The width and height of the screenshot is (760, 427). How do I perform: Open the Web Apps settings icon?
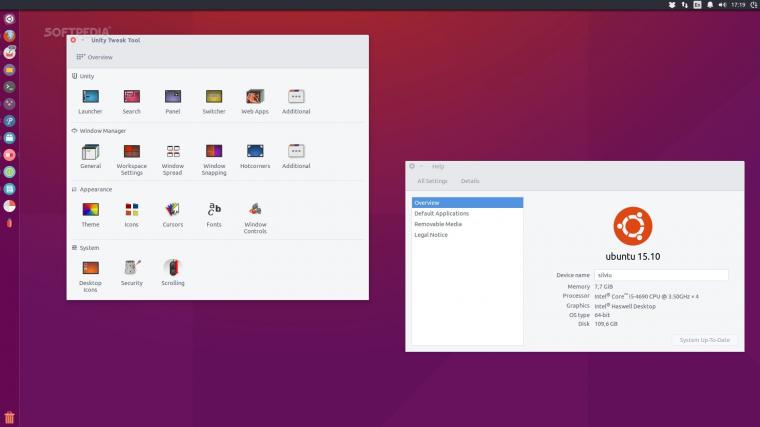[255, 102]
